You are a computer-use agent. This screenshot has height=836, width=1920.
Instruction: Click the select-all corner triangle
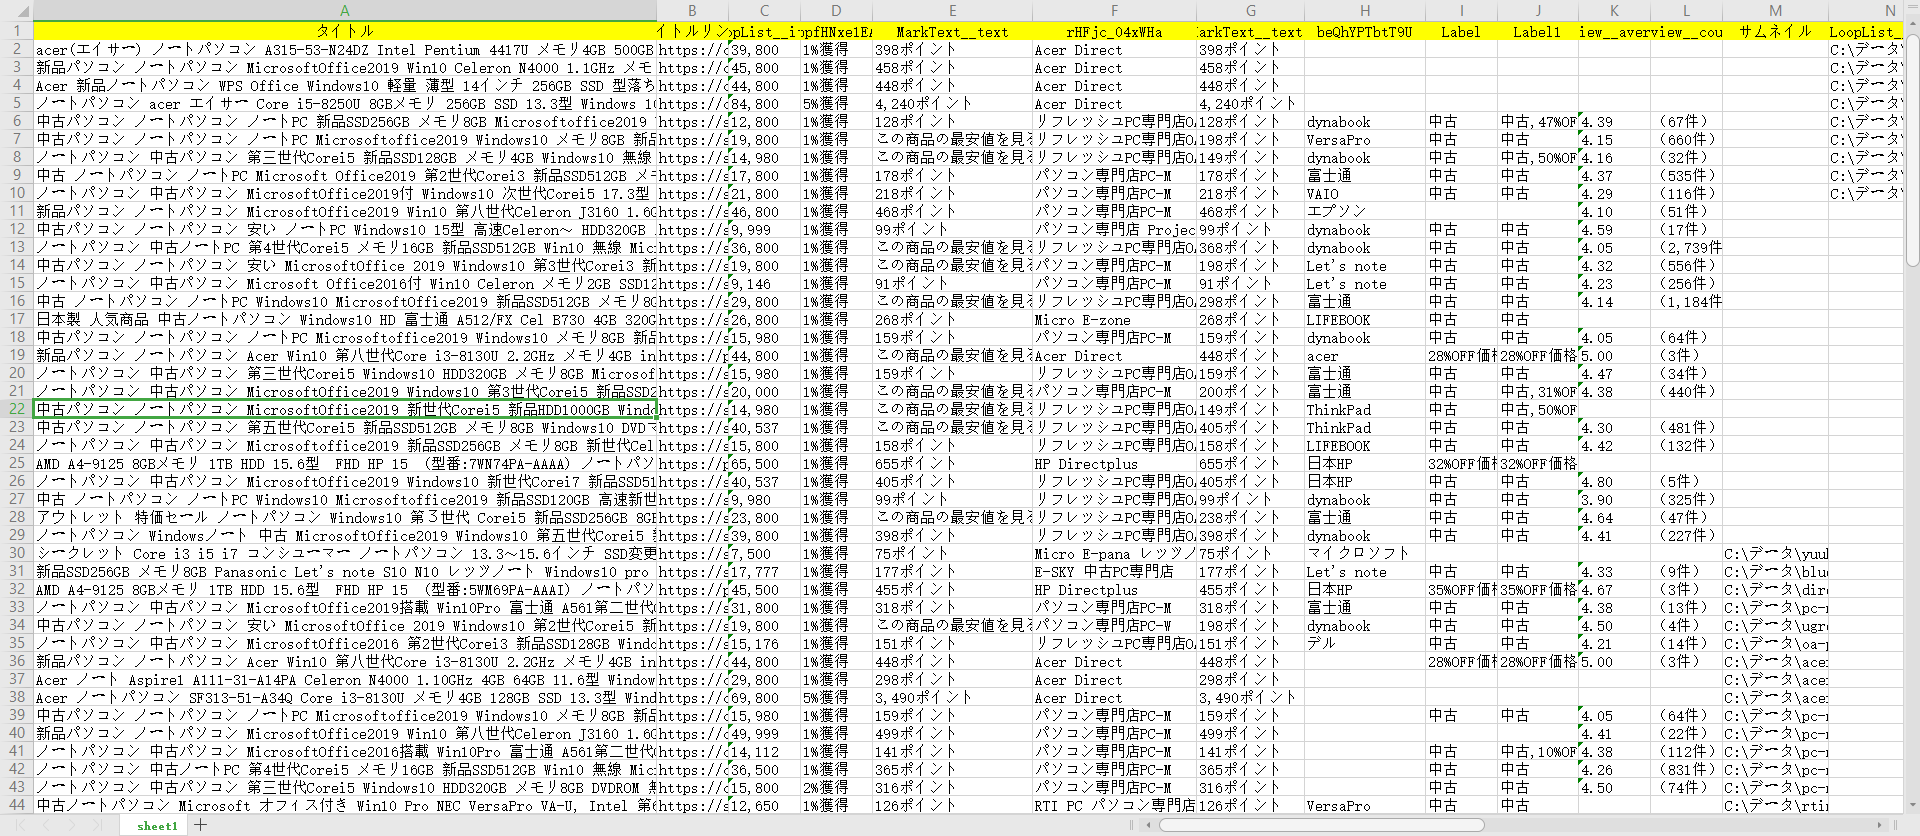click(16, 11)
